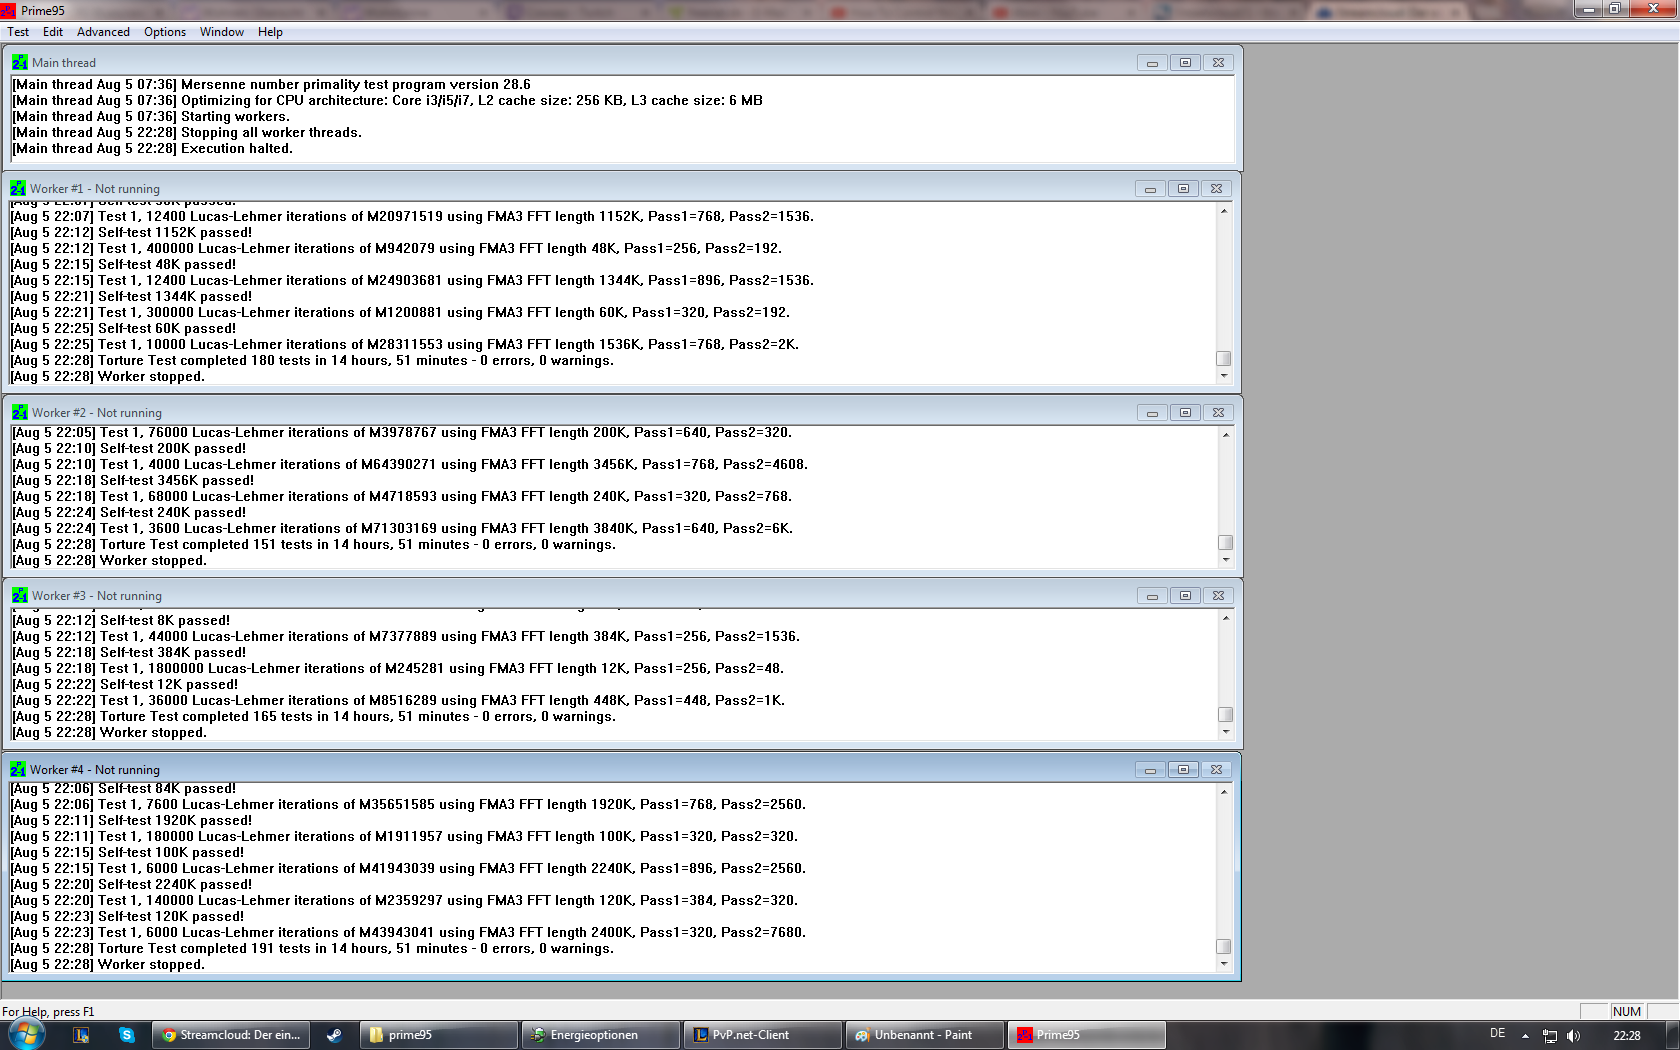Open the Test menu
This screenshot has width=1680, height=1050.
18,32
